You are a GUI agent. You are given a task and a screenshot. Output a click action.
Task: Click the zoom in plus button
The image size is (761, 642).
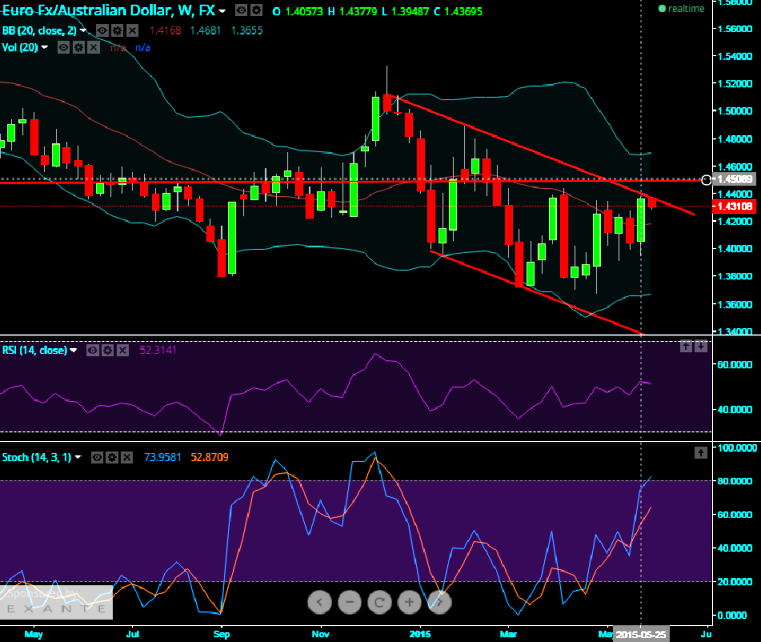point(410,603)
